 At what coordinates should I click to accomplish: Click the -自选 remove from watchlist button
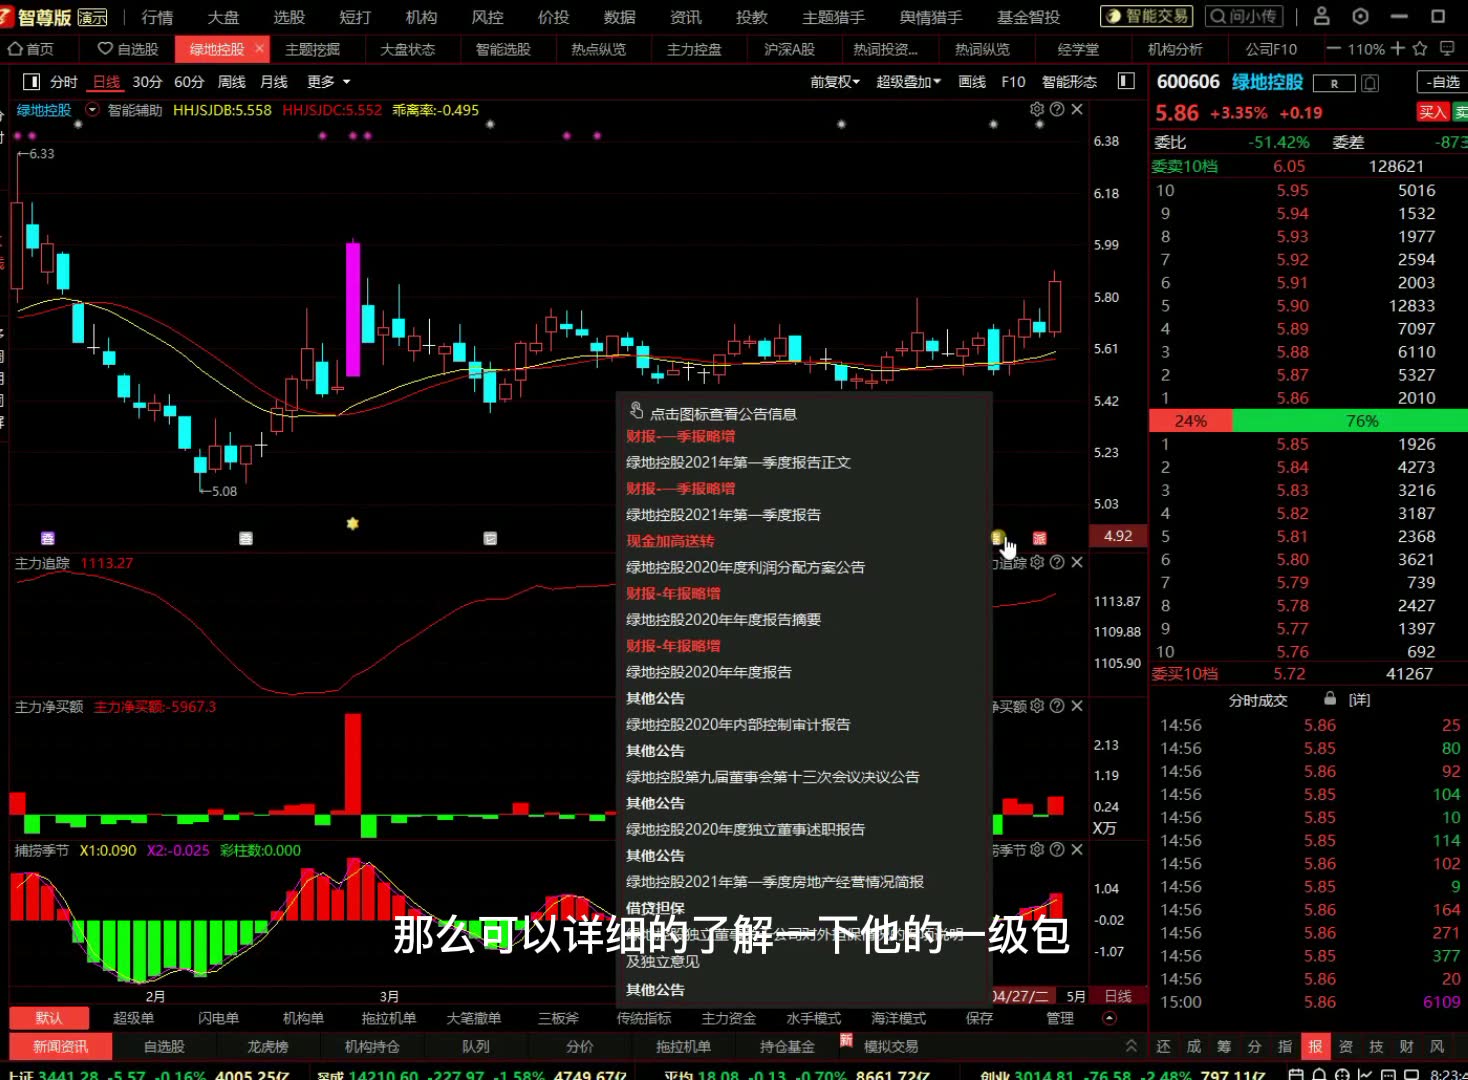click(x=1442, y=82)
